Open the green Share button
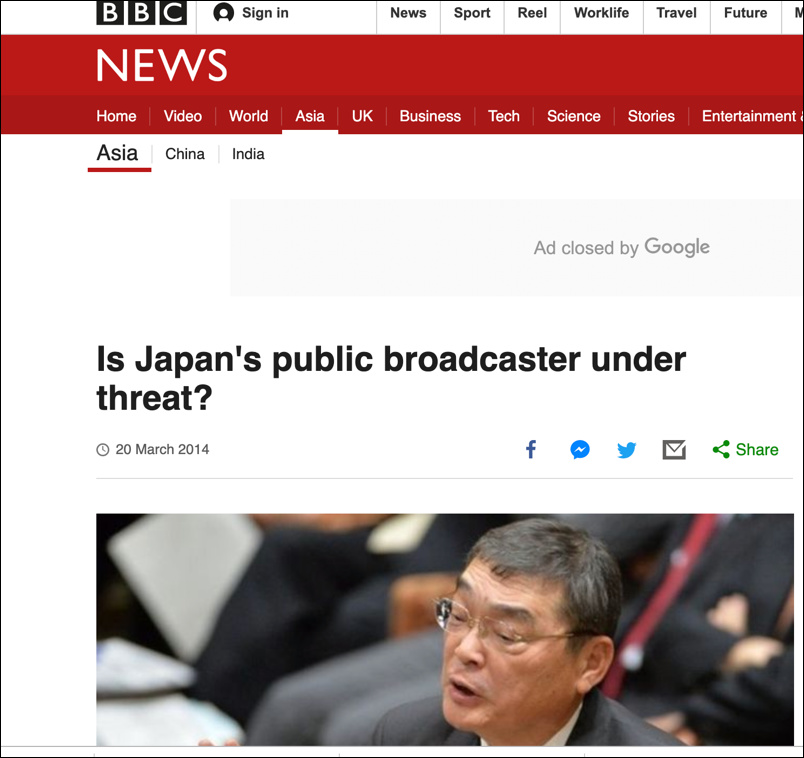Screen dimensions: 804x758 pyautogui.click(x=746, y=450)
